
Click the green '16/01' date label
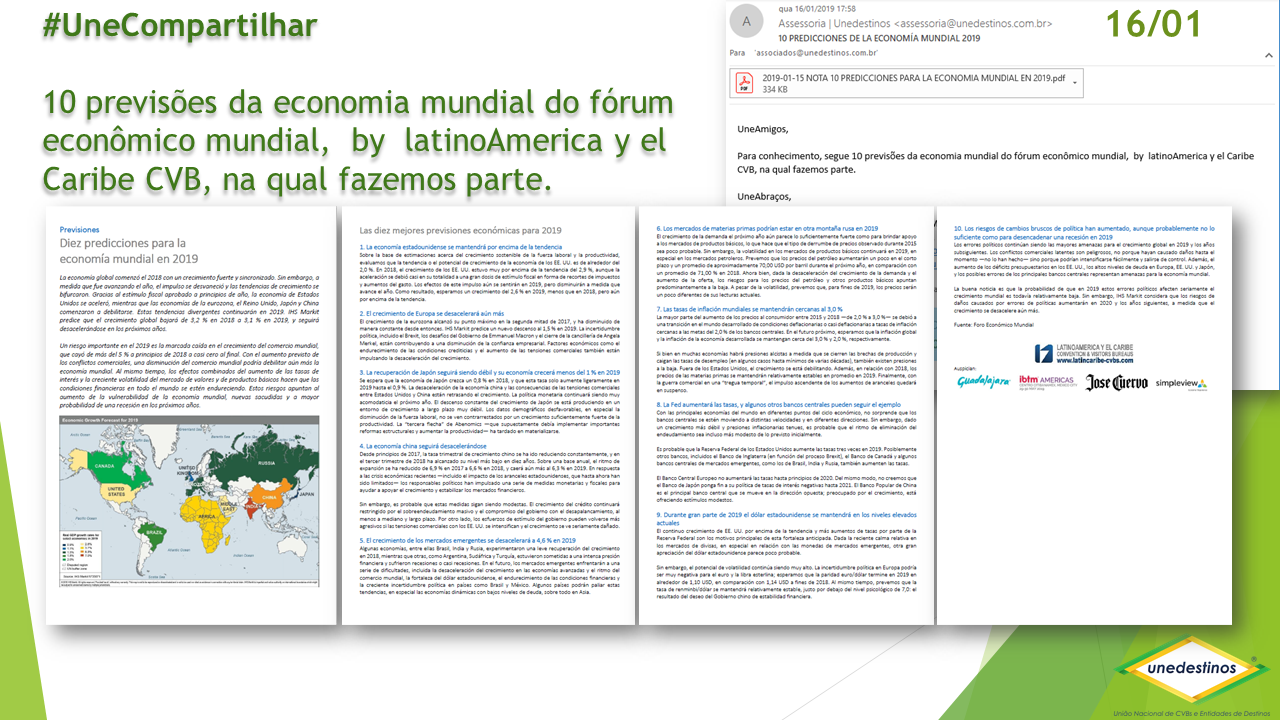tap(1153, 22)
